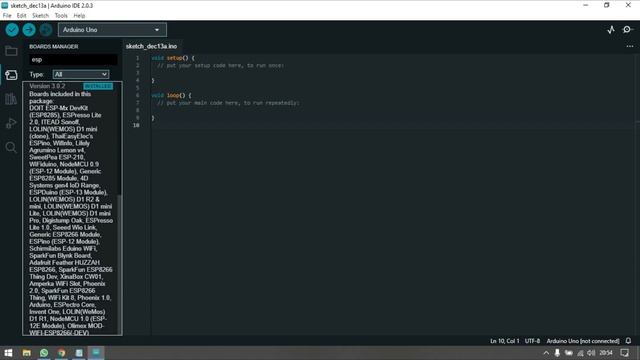Expand the Arduino Uno board selector dropdown
Image resolution: width=640 pixels, height=360 pixels.
[112, 30]
